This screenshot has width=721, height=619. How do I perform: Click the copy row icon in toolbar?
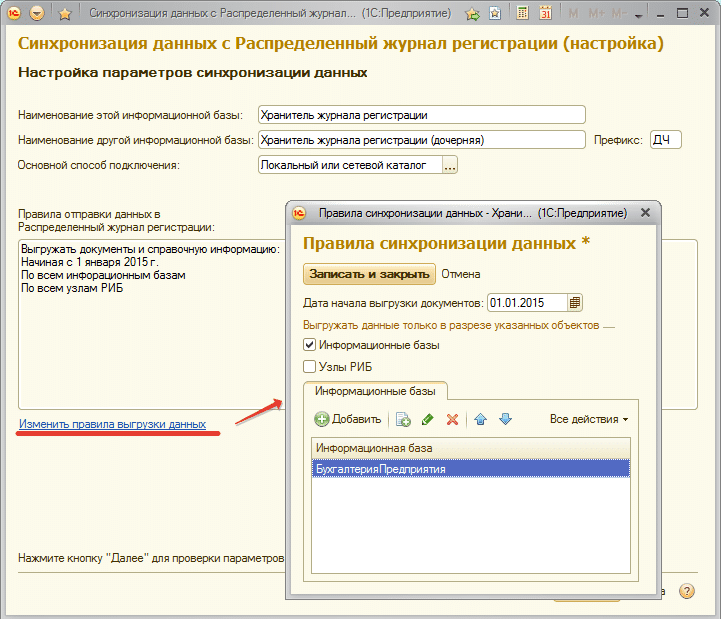(403, 419)
